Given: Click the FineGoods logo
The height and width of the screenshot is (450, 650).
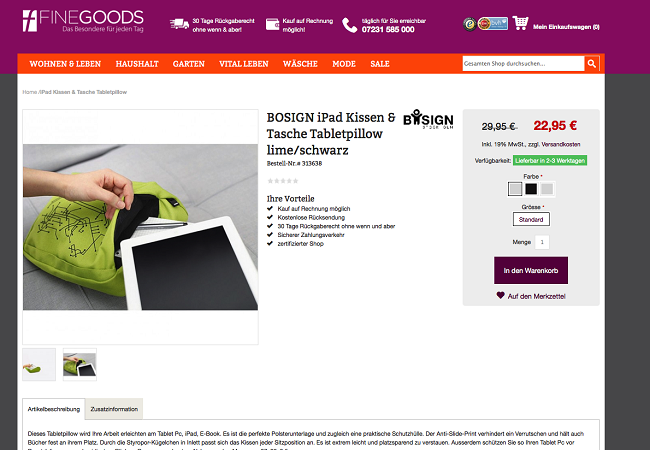Looking at the screenshot, I should (x=83, y=21).
